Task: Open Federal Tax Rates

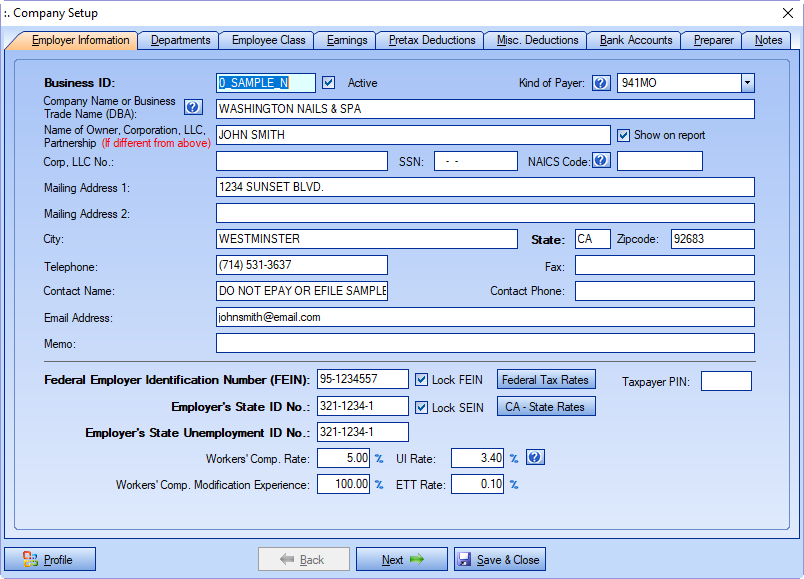Action: coord(546,380)
